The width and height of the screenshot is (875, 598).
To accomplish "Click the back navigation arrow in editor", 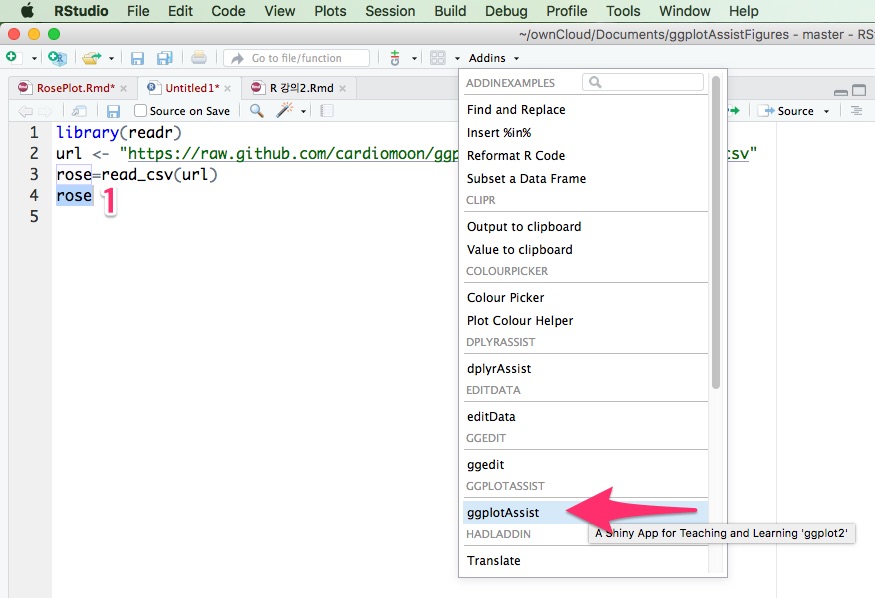I will (x=25, y=111).
